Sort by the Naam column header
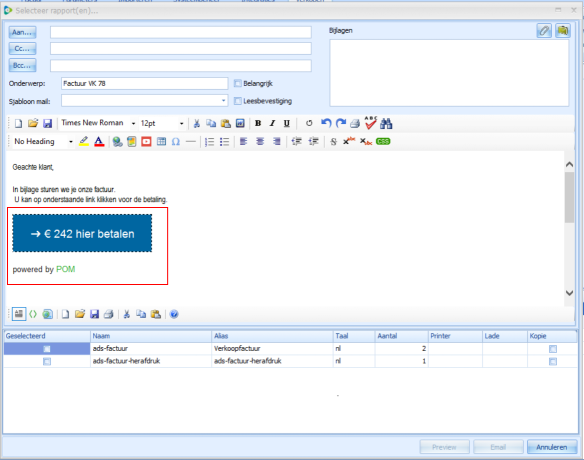The width and height of the screenshot is (584, 460). click(151, 336)
